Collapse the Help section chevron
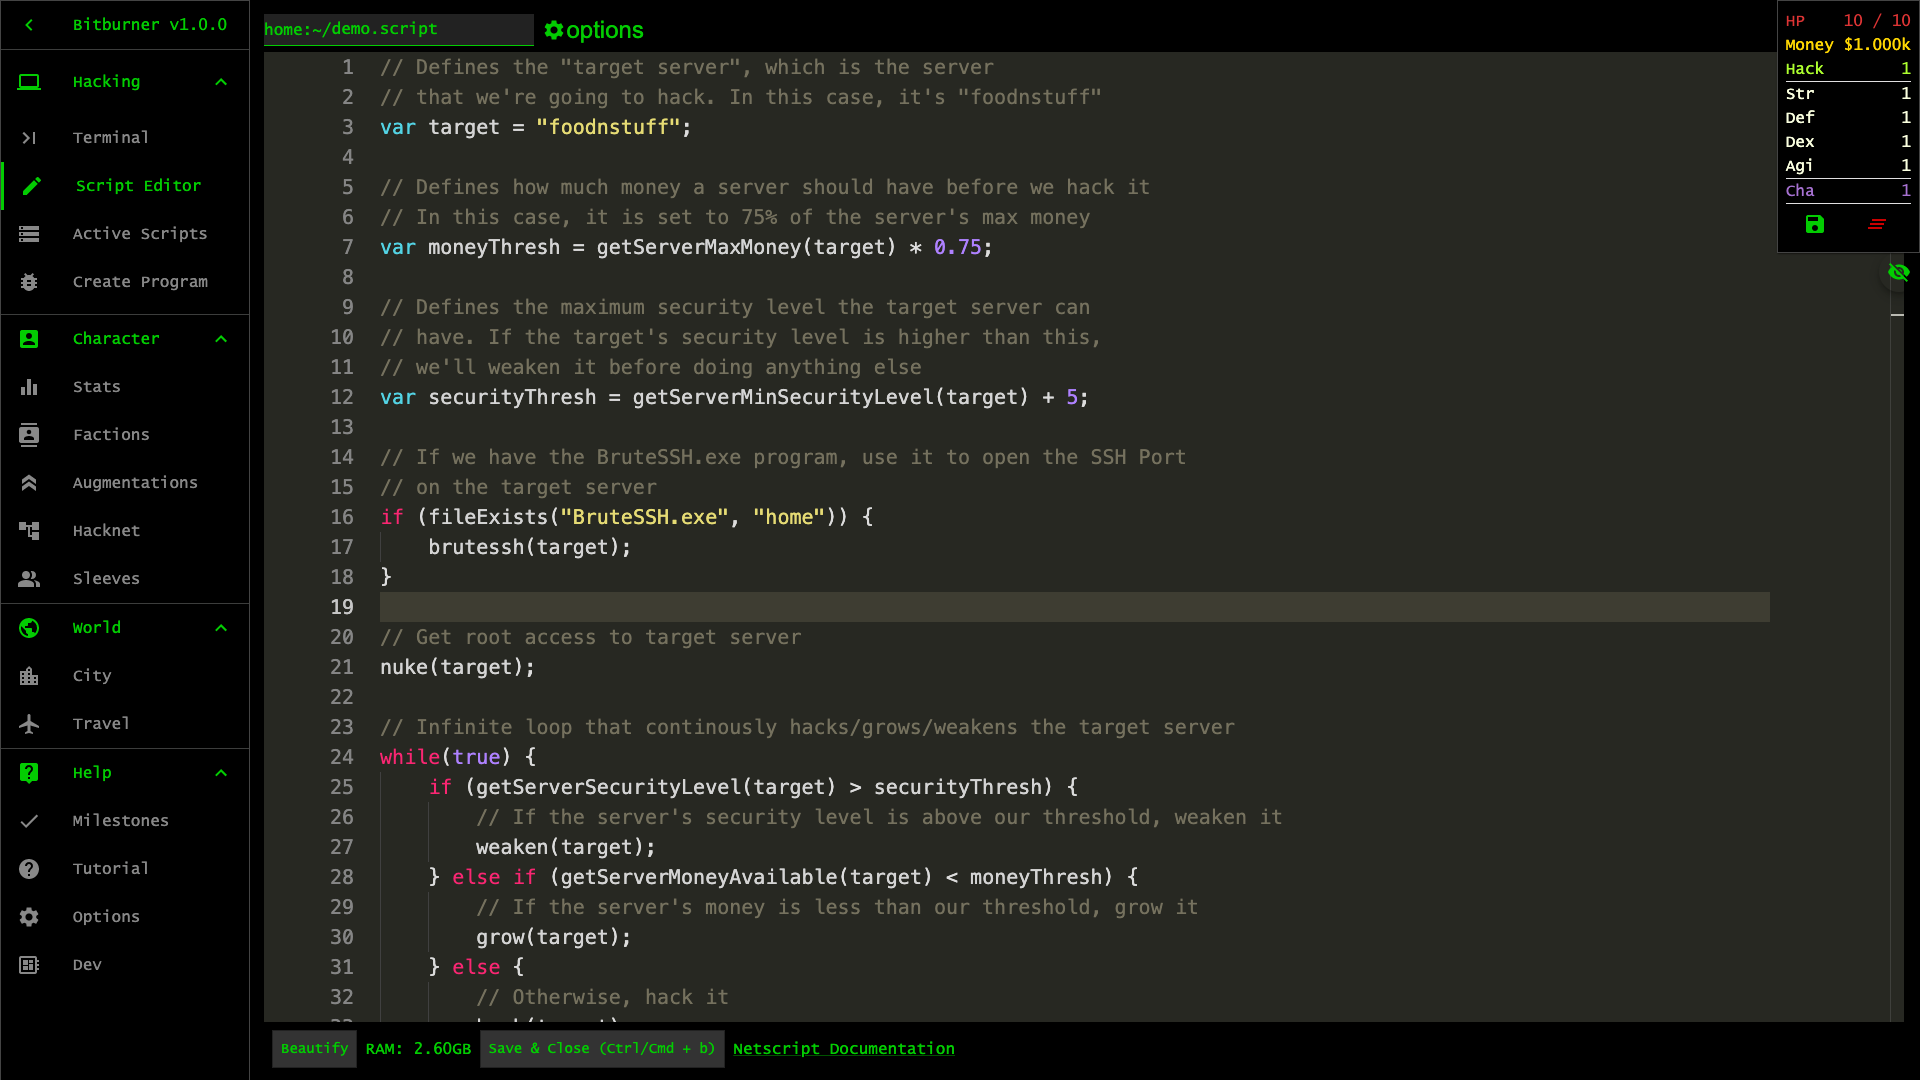The width and height of the screenshot is (1920, 1080). [x=221, y=773]
